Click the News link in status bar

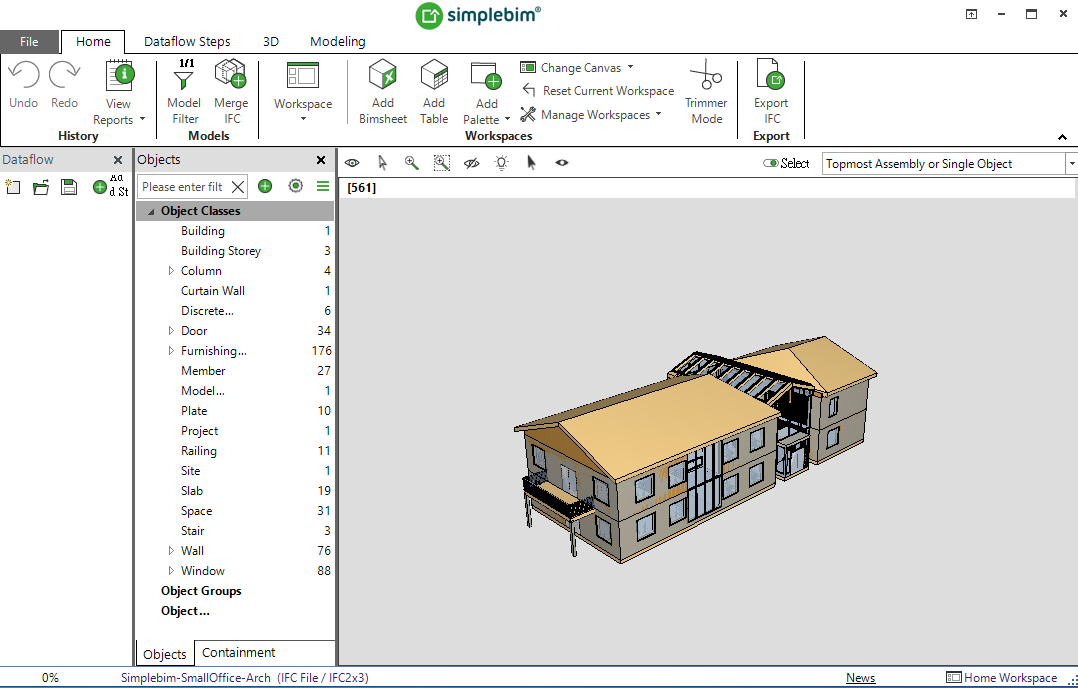pos(860,678)
